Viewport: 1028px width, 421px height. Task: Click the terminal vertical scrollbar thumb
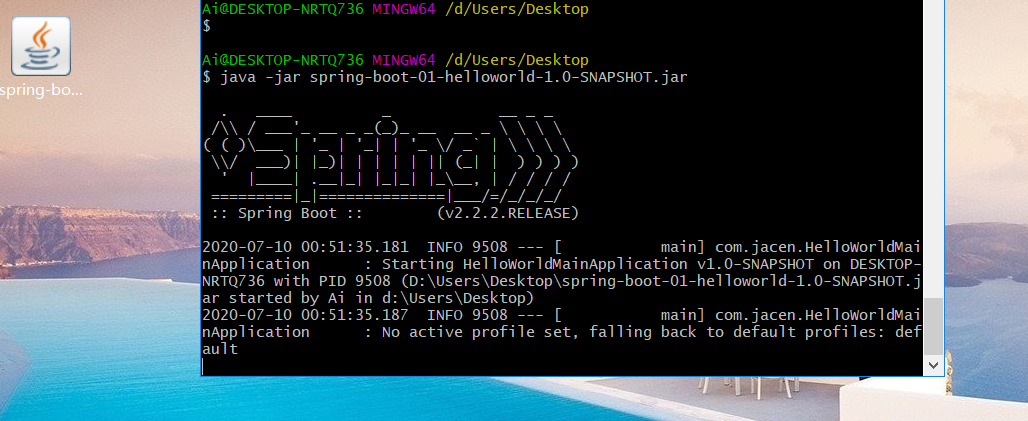(x=934, y=326)
